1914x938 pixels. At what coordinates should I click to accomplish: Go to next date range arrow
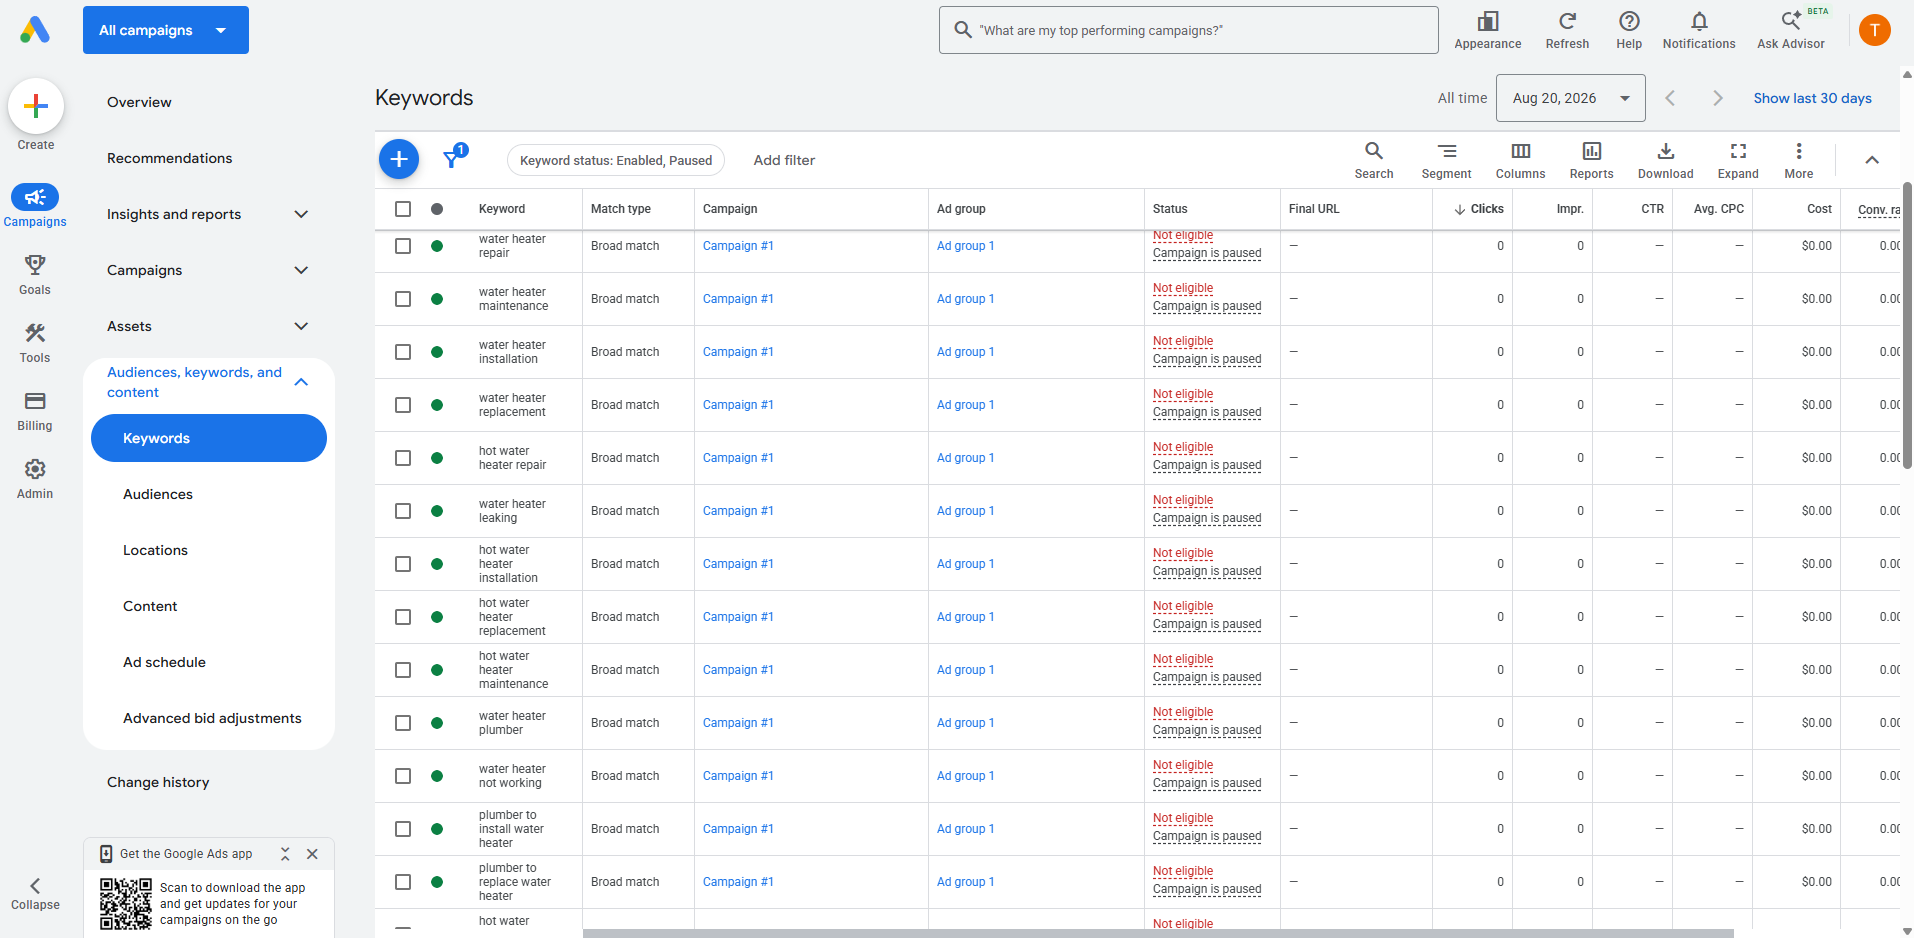tap(1718, 98)
